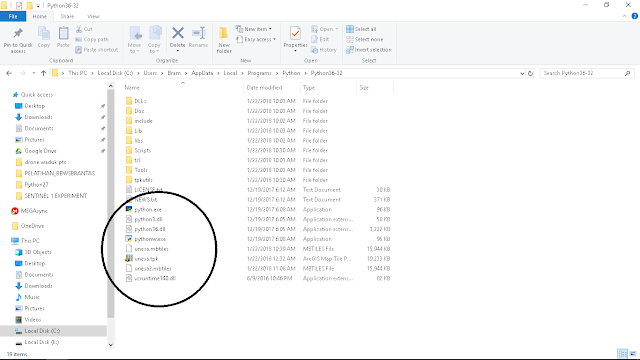
Task: Open address bar history dropdown
Action: 522,73
